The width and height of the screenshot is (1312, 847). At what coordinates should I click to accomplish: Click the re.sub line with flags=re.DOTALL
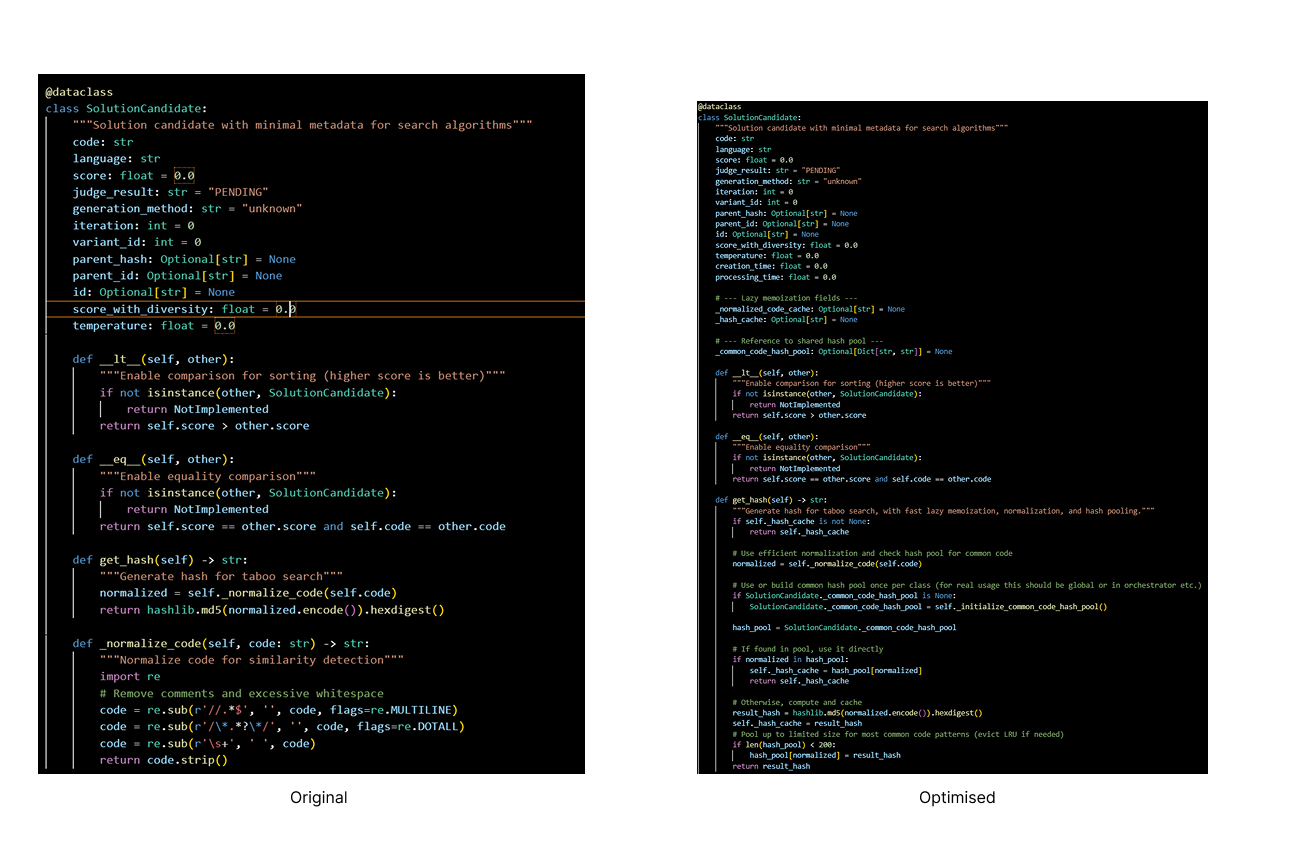[282, 727]
